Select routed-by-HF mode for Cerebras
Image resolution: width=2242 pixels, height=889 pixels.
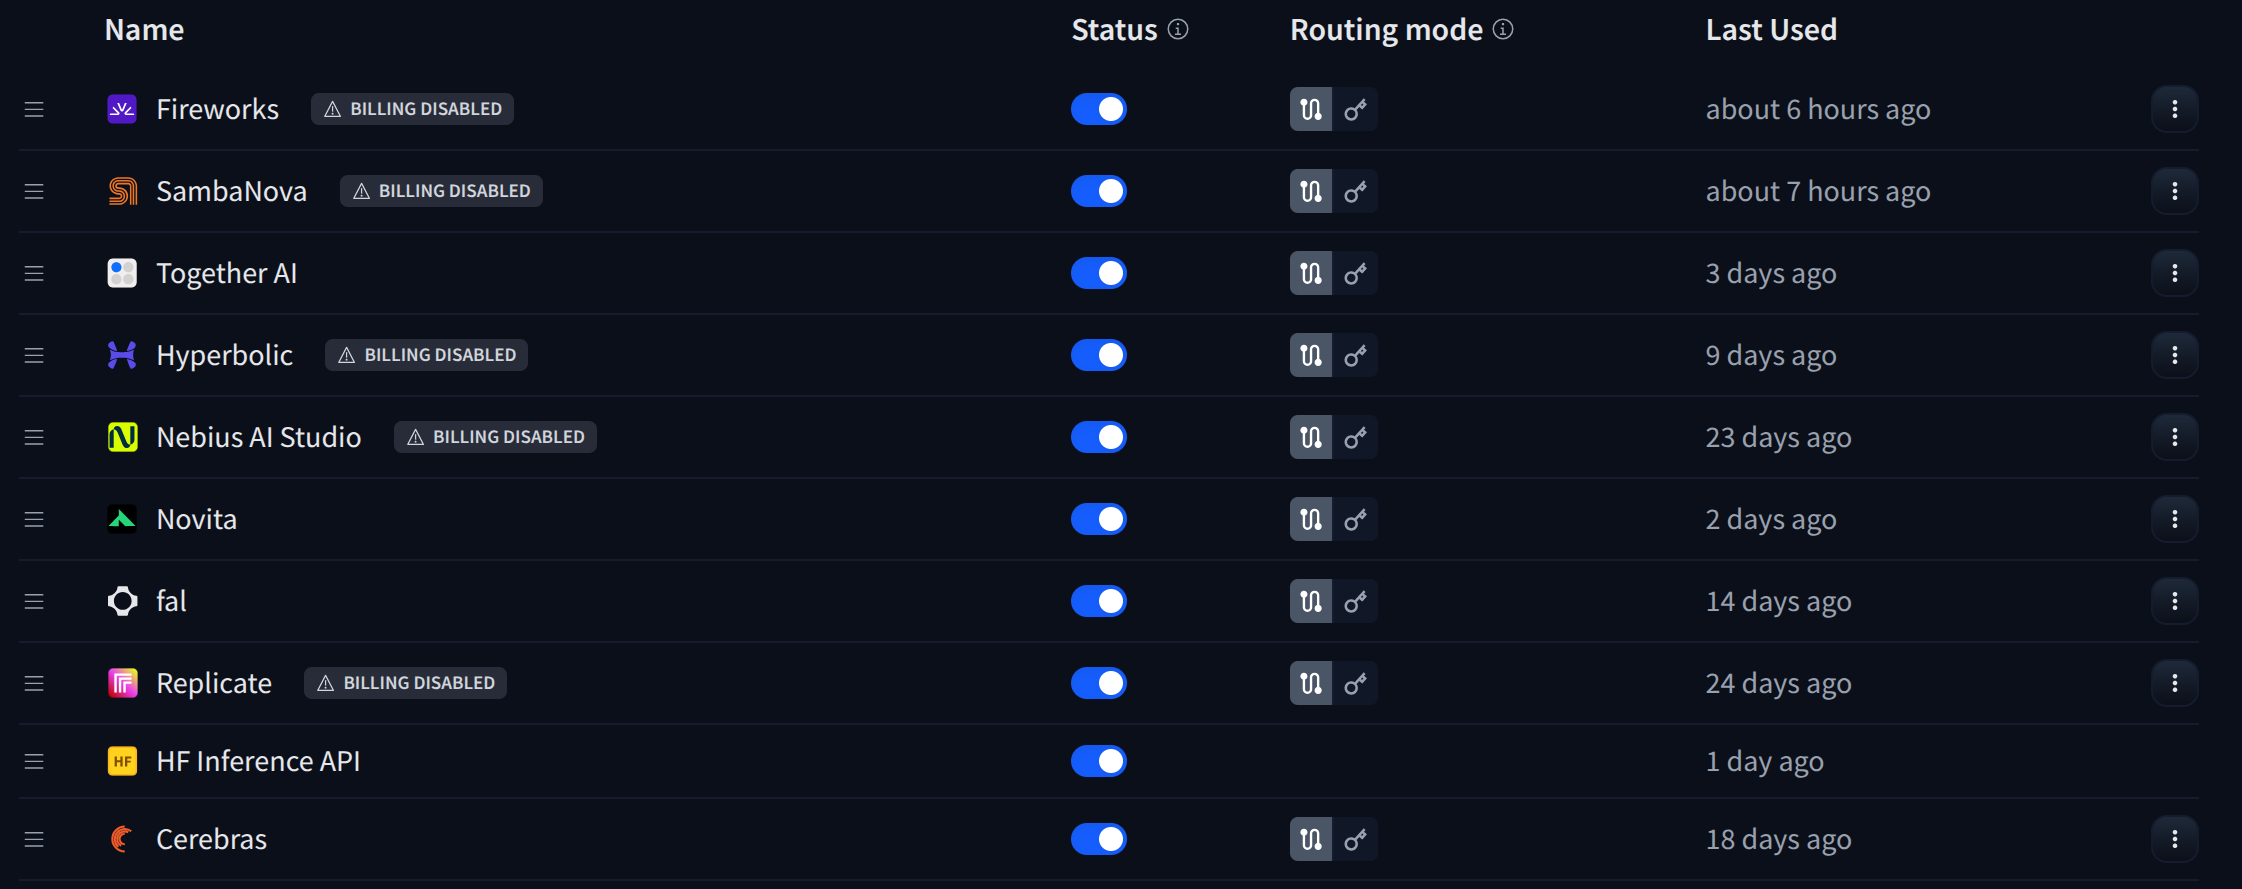[x=1311, y=839]
